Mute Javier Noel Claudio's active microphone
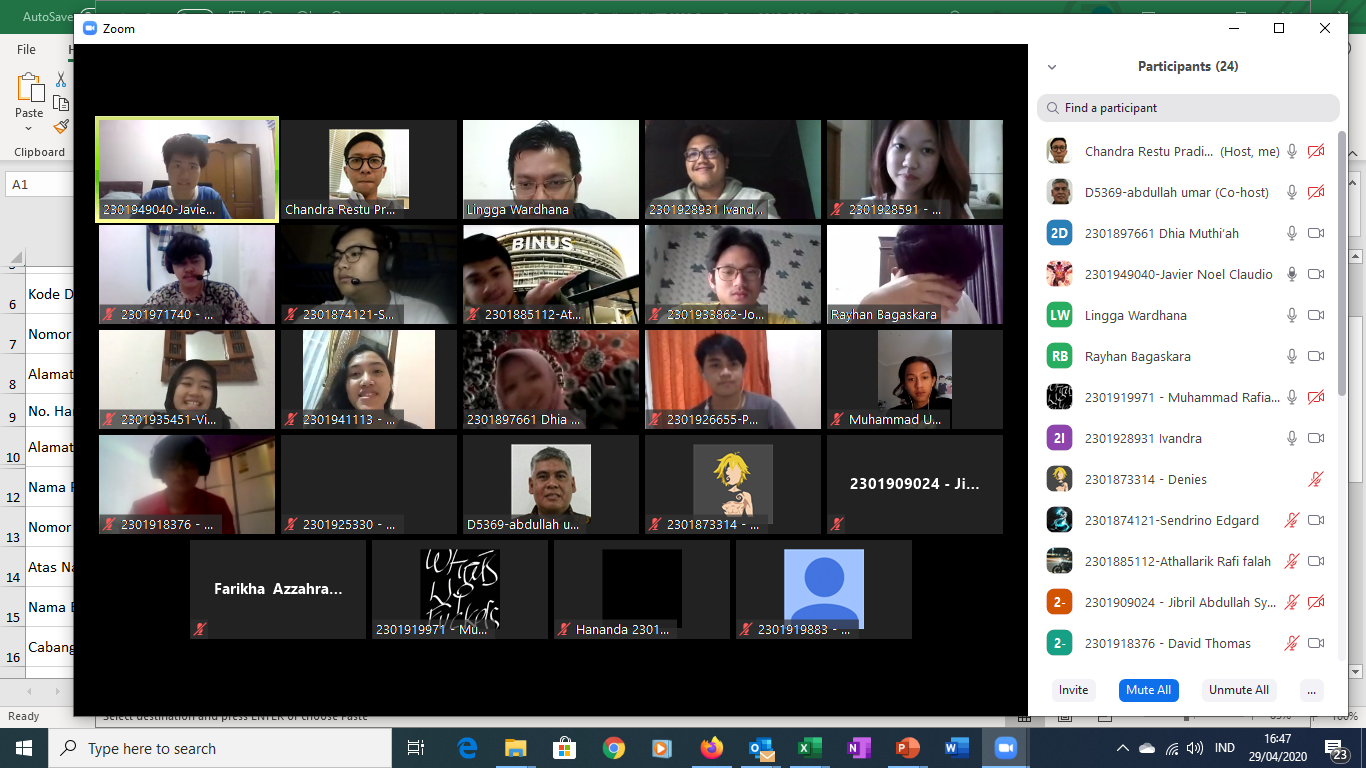Viewport: 1366px width, 768px height. point(1292,274)
